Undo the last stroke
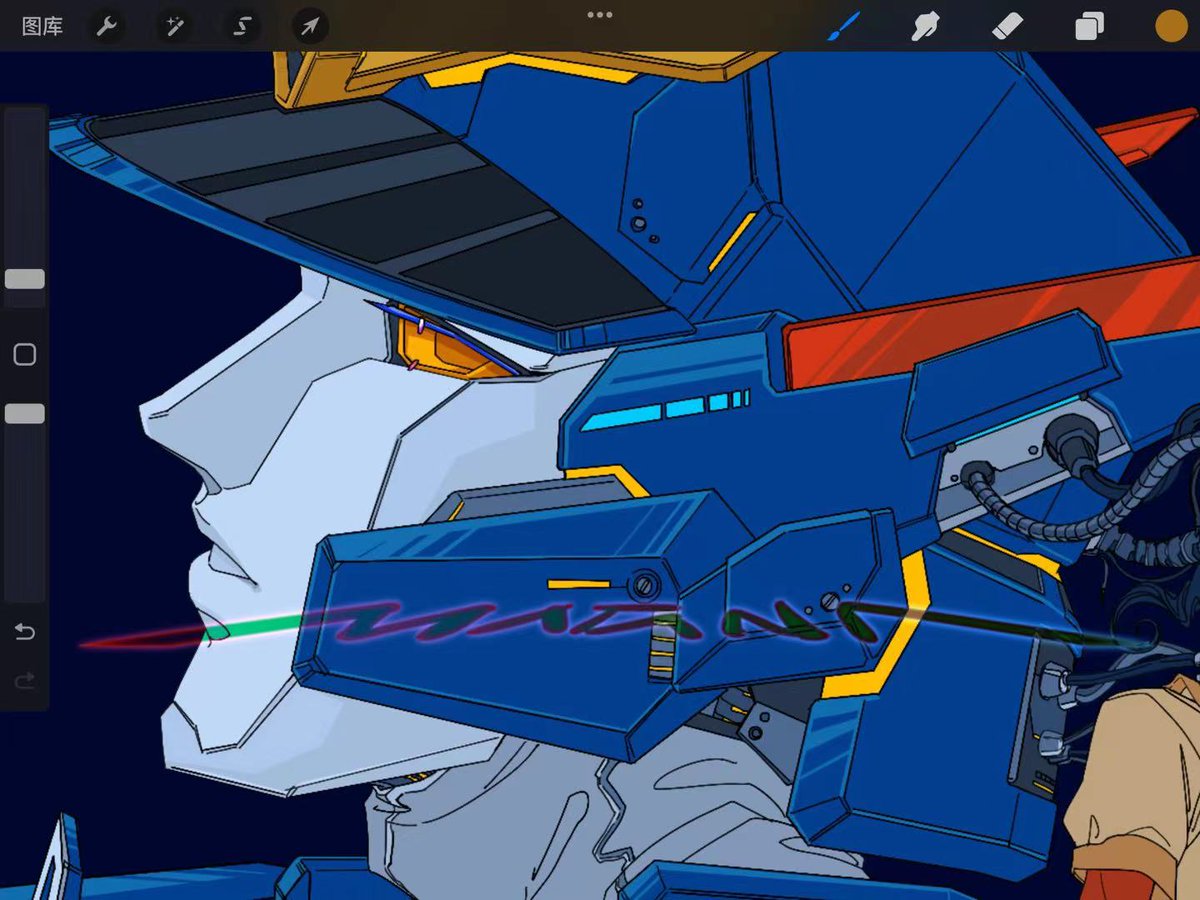This screenshot has width=1200, height=900. click(x=25, y=632)
